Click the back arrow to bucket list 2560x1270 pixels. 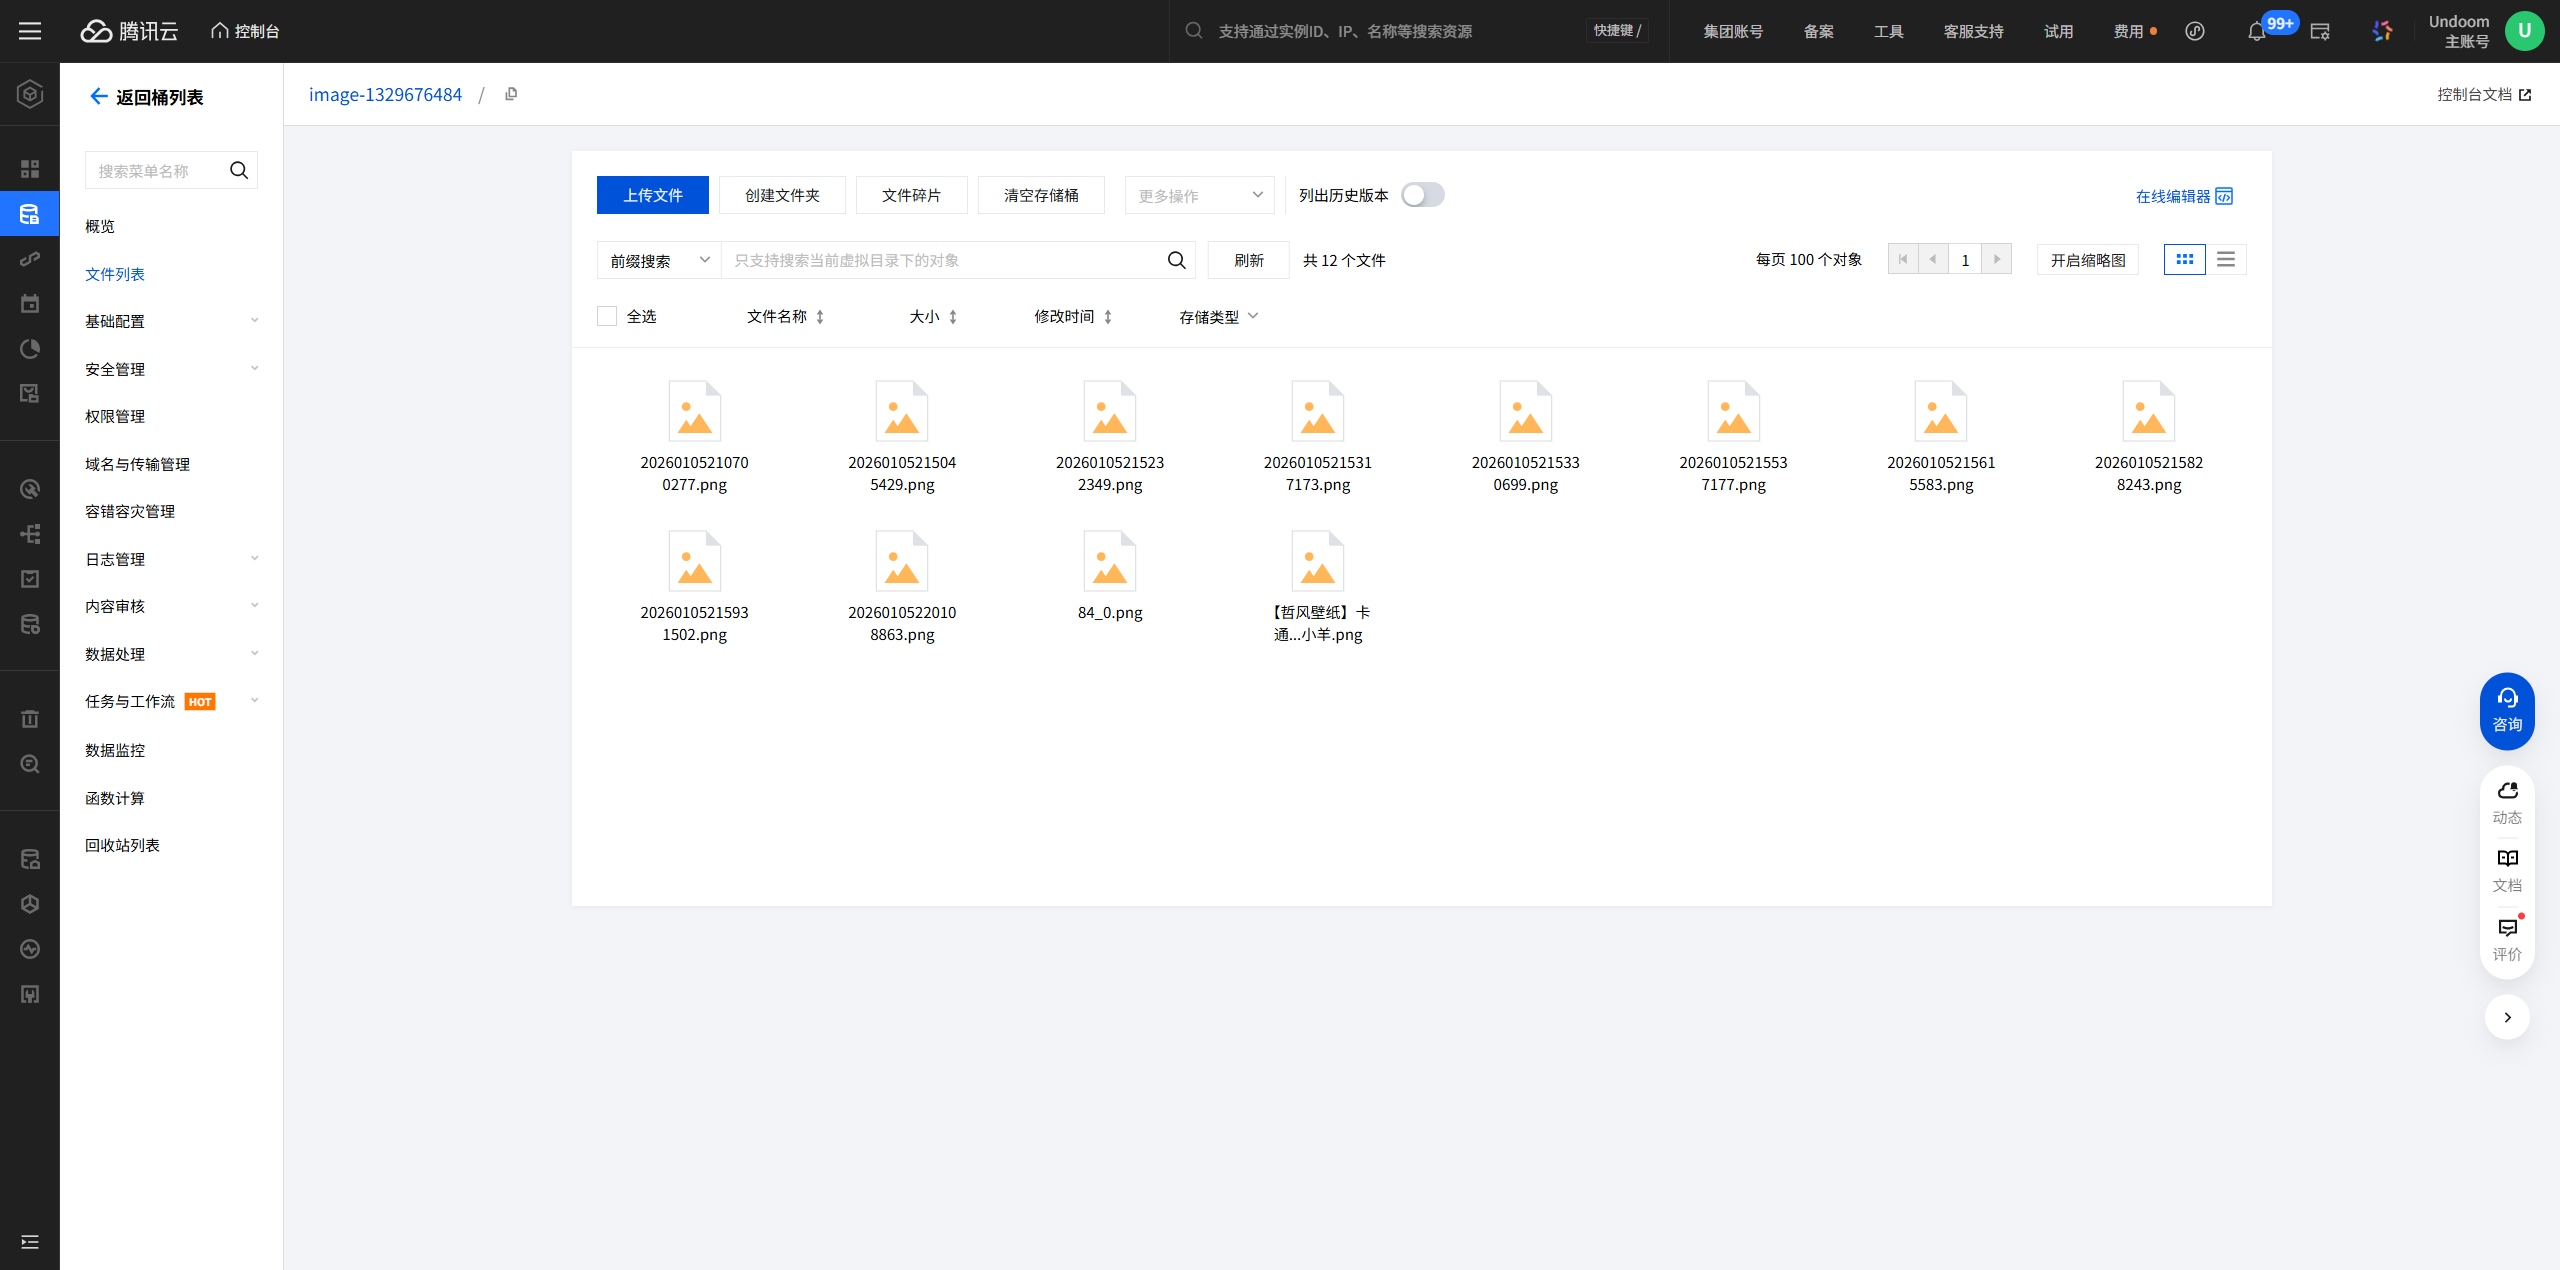point(98,96)
